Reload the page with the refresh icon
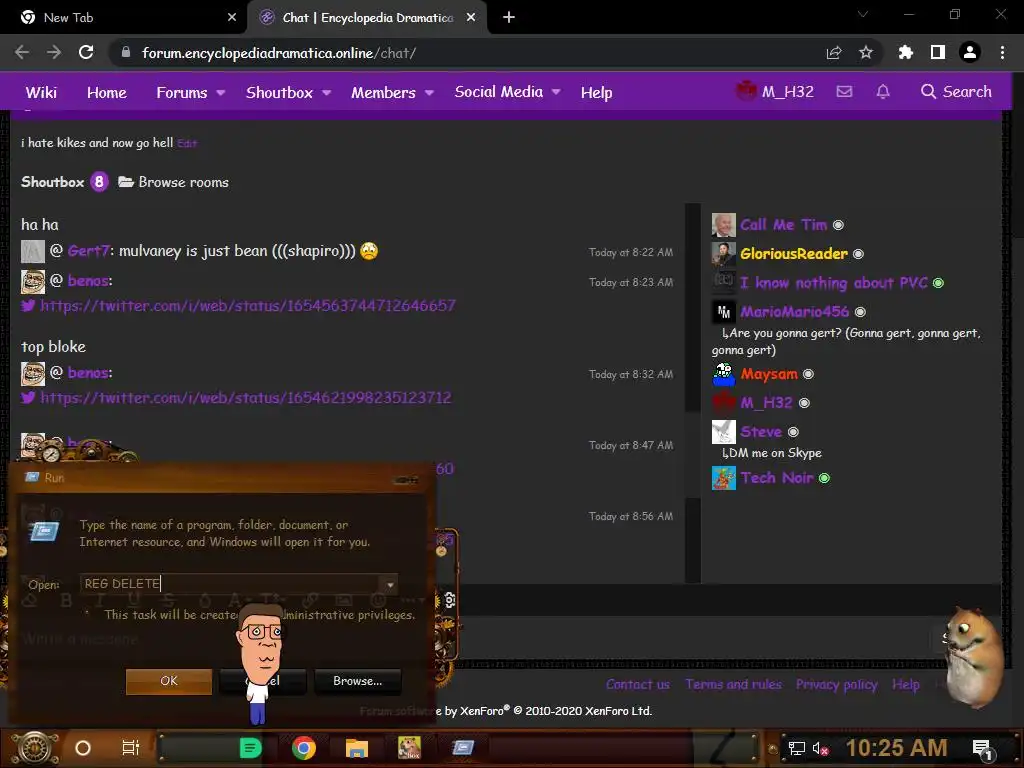Viewport: 1024px width, 768px height. pyautogui.click(x=86, y=52)
